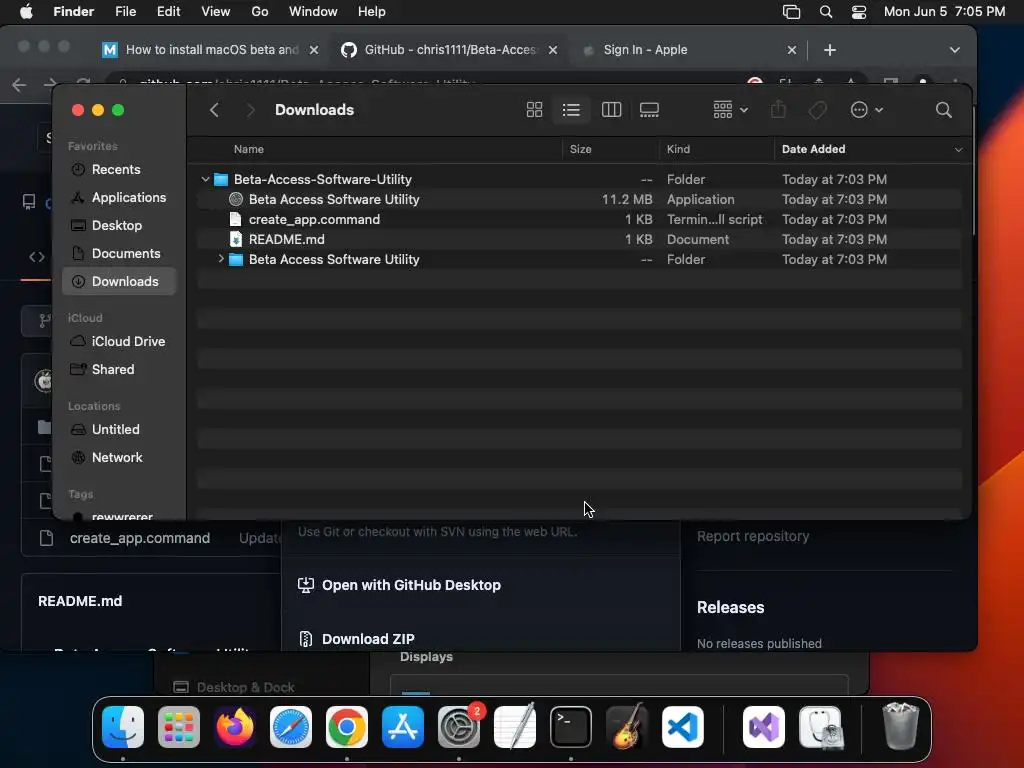Collapse the Beta-Access-Software-Utility folder
Screen dimensions: 1024x768
tap(205, 179)
